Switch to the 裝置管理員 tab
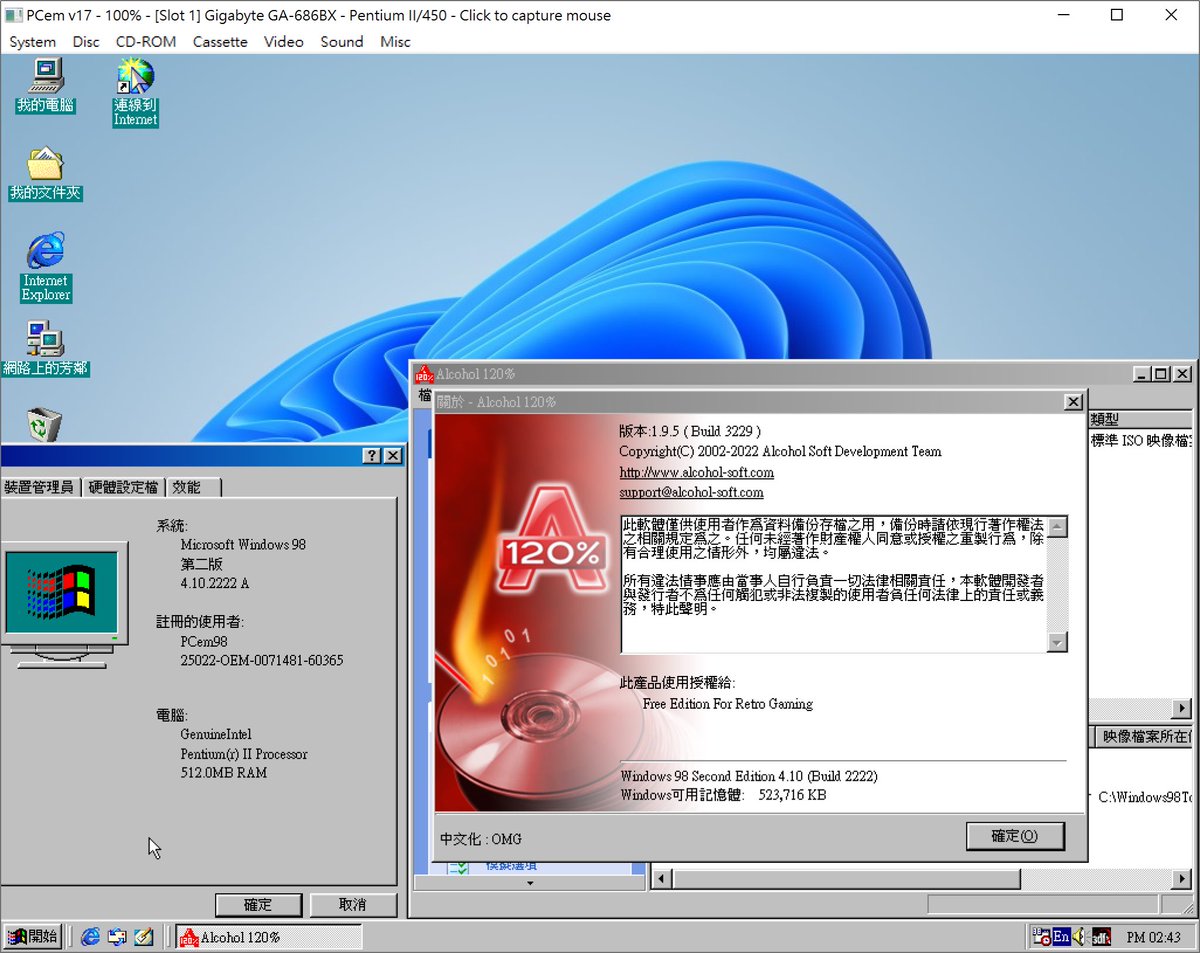Viewport: 1200px width, 953px height. pyautogui.click(x=39, y=487)
